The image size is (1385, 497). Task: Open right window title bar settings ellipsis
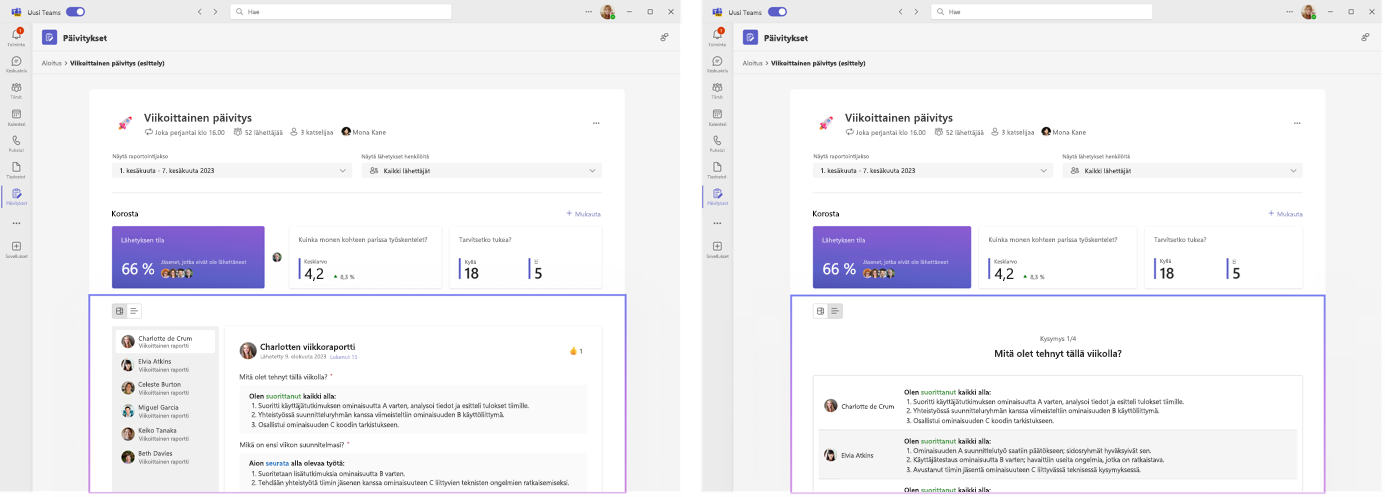click(x=1290, y=12)
